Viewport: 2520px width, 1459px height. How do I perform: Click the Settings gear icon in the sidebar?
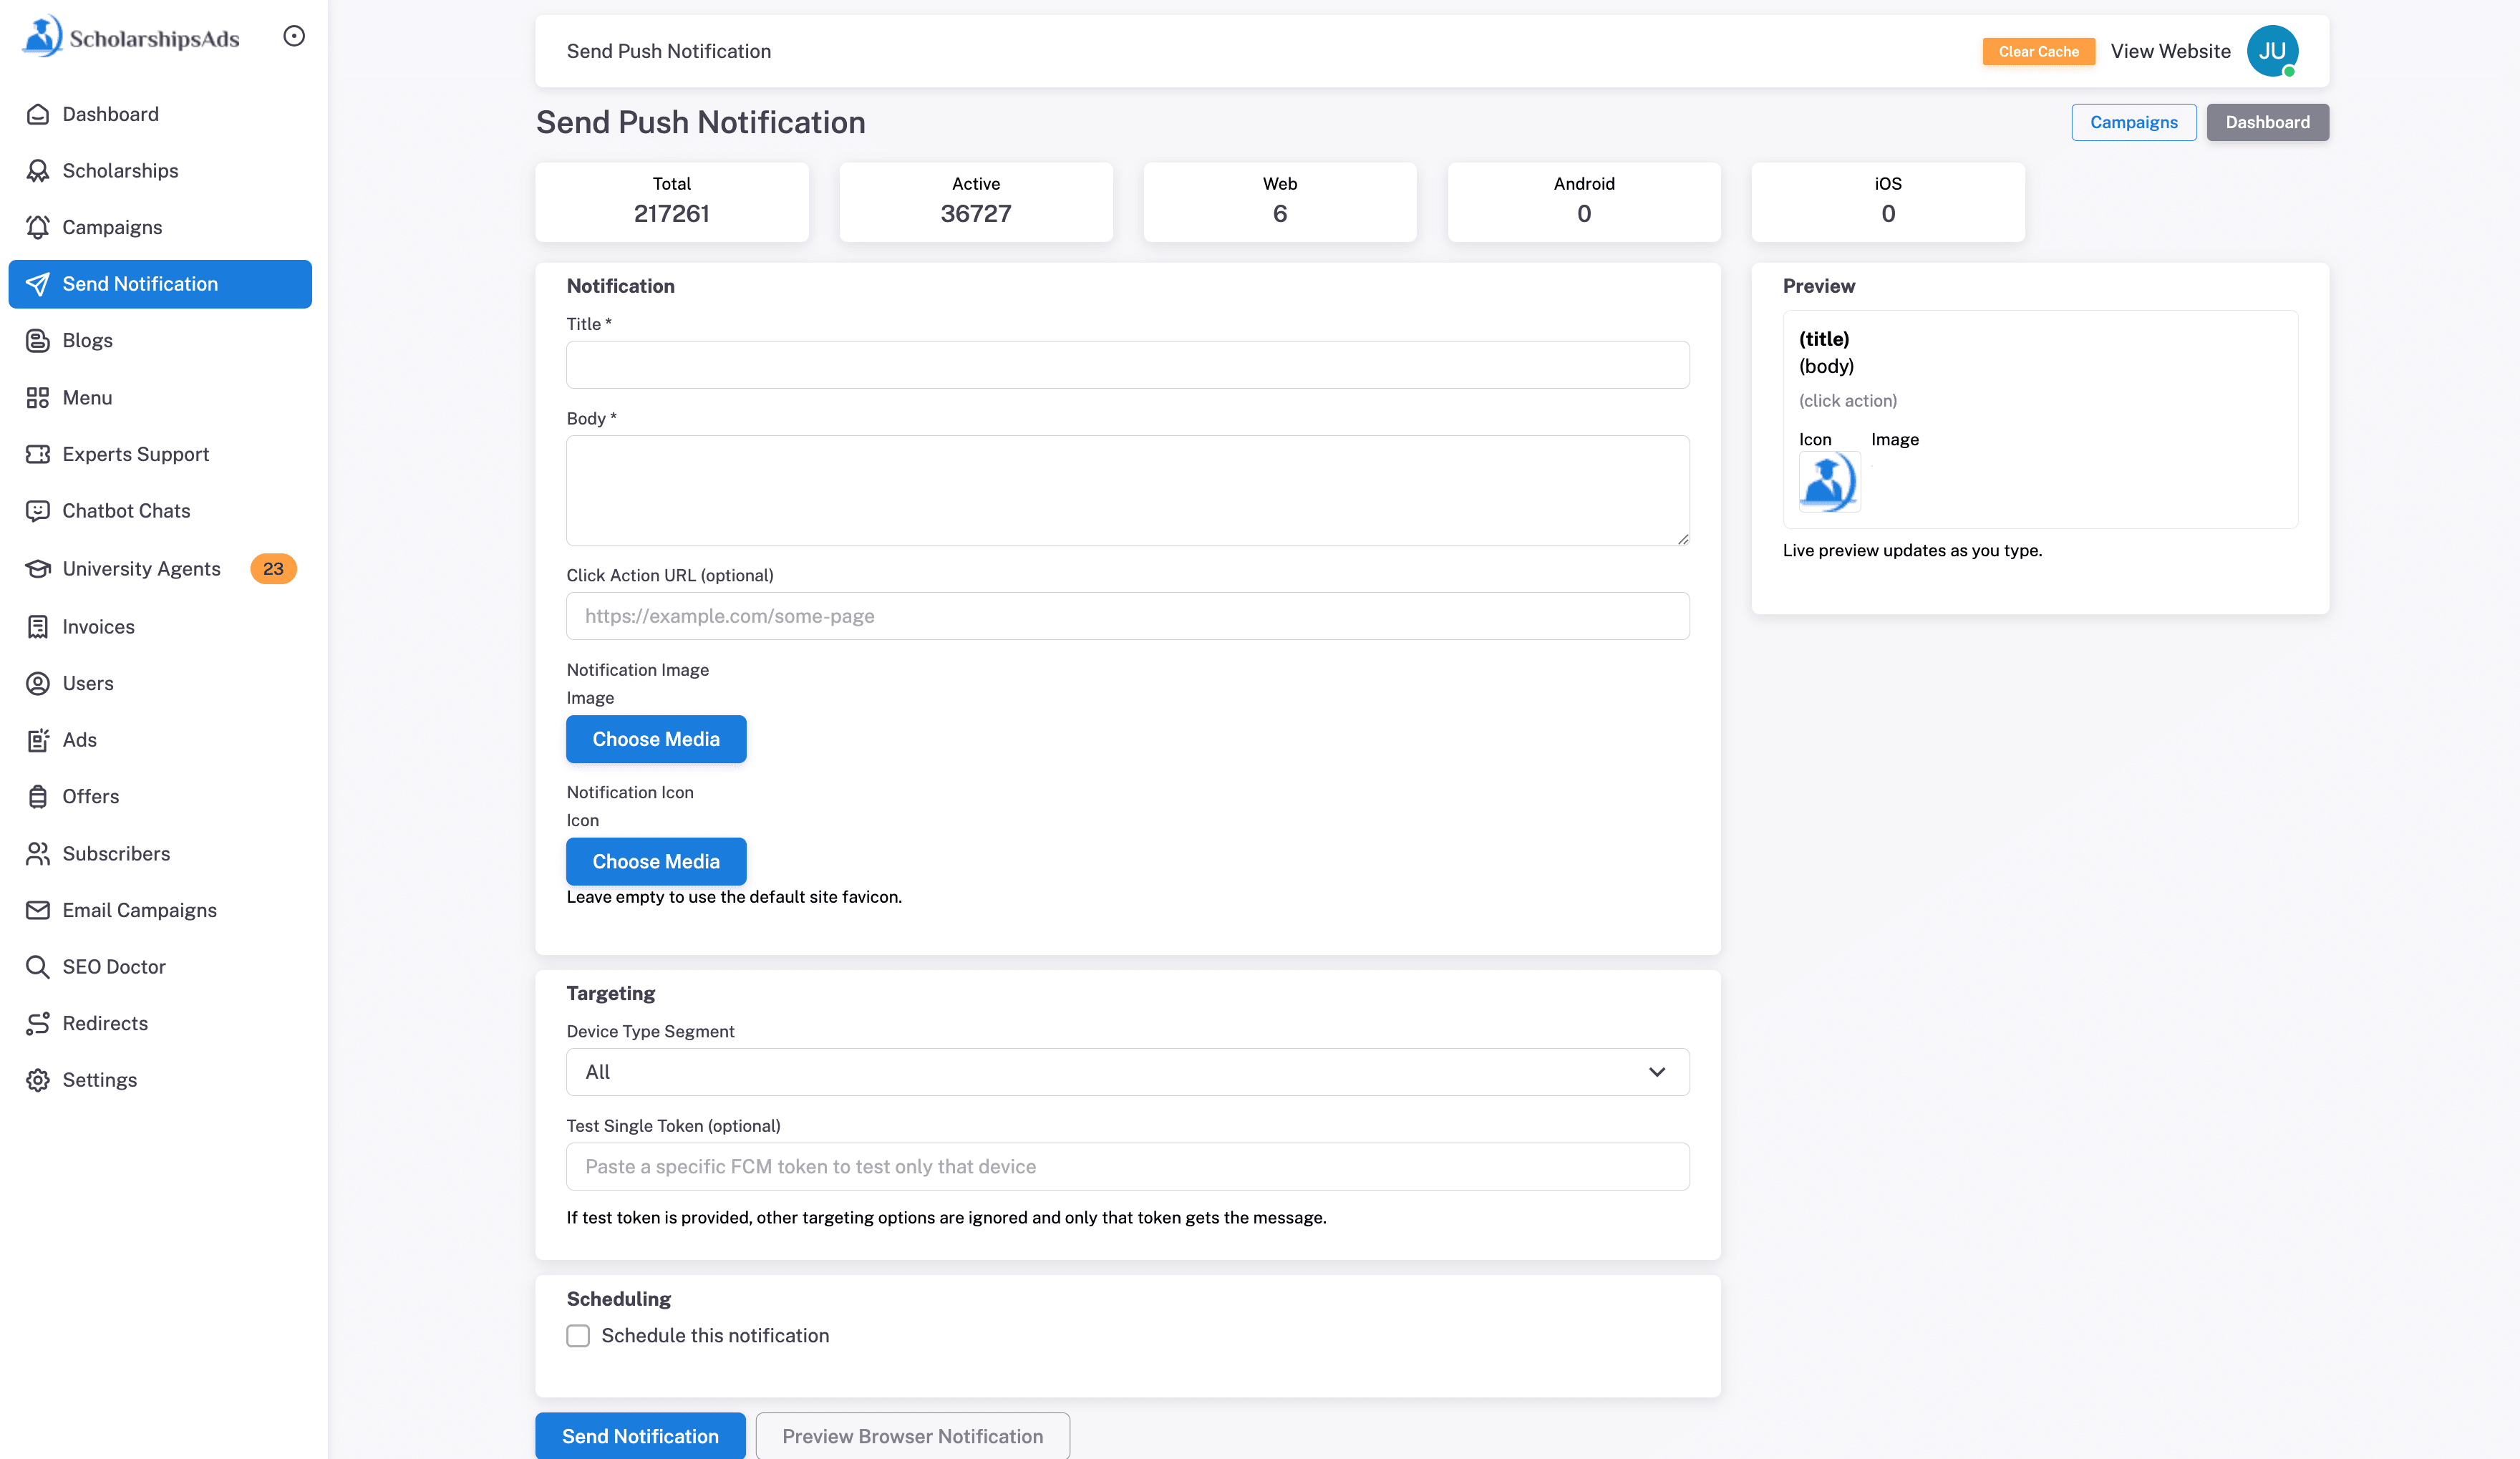pyautogui.click(x=38, y=1080)
